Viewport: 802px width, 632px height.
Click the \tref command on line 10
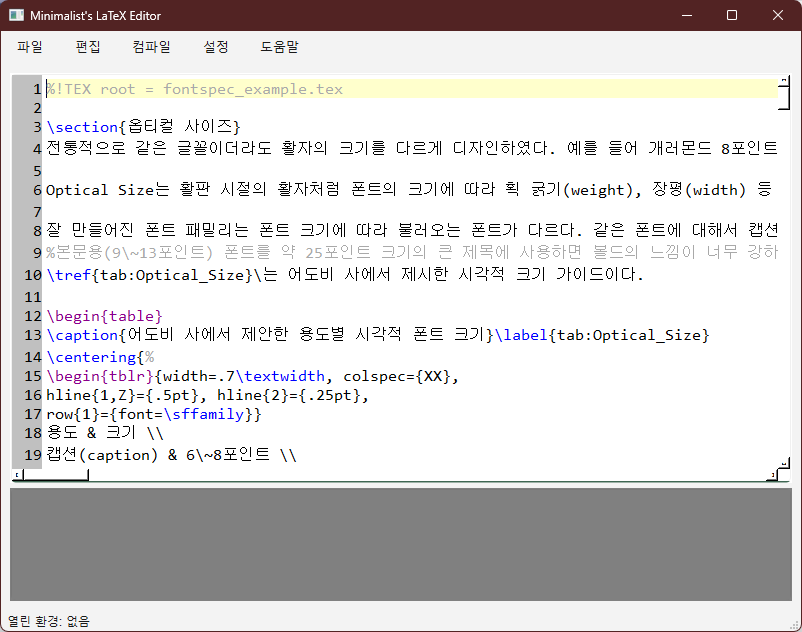(x=69, y=275)
